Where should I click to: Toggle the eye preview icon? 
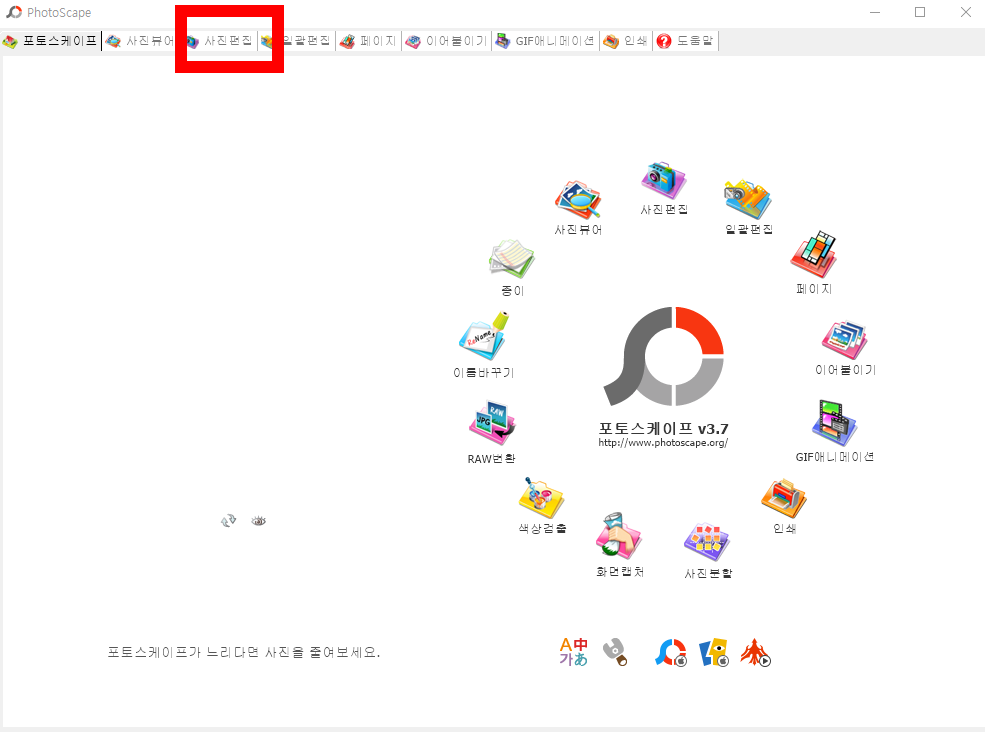pyautogui.click(x=258, y=520)
